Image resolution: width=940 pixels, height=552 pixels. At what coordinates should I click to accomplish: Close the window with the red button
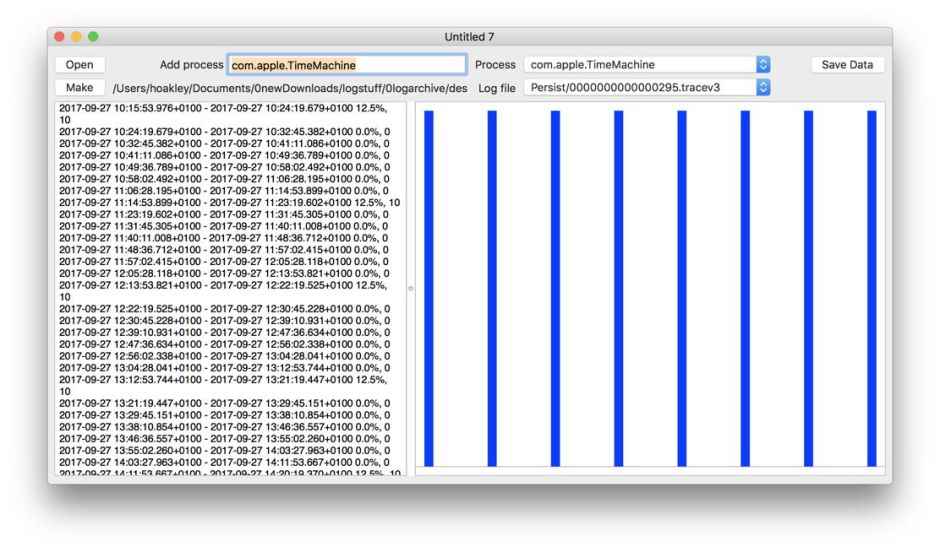click(x=59, y=37)
